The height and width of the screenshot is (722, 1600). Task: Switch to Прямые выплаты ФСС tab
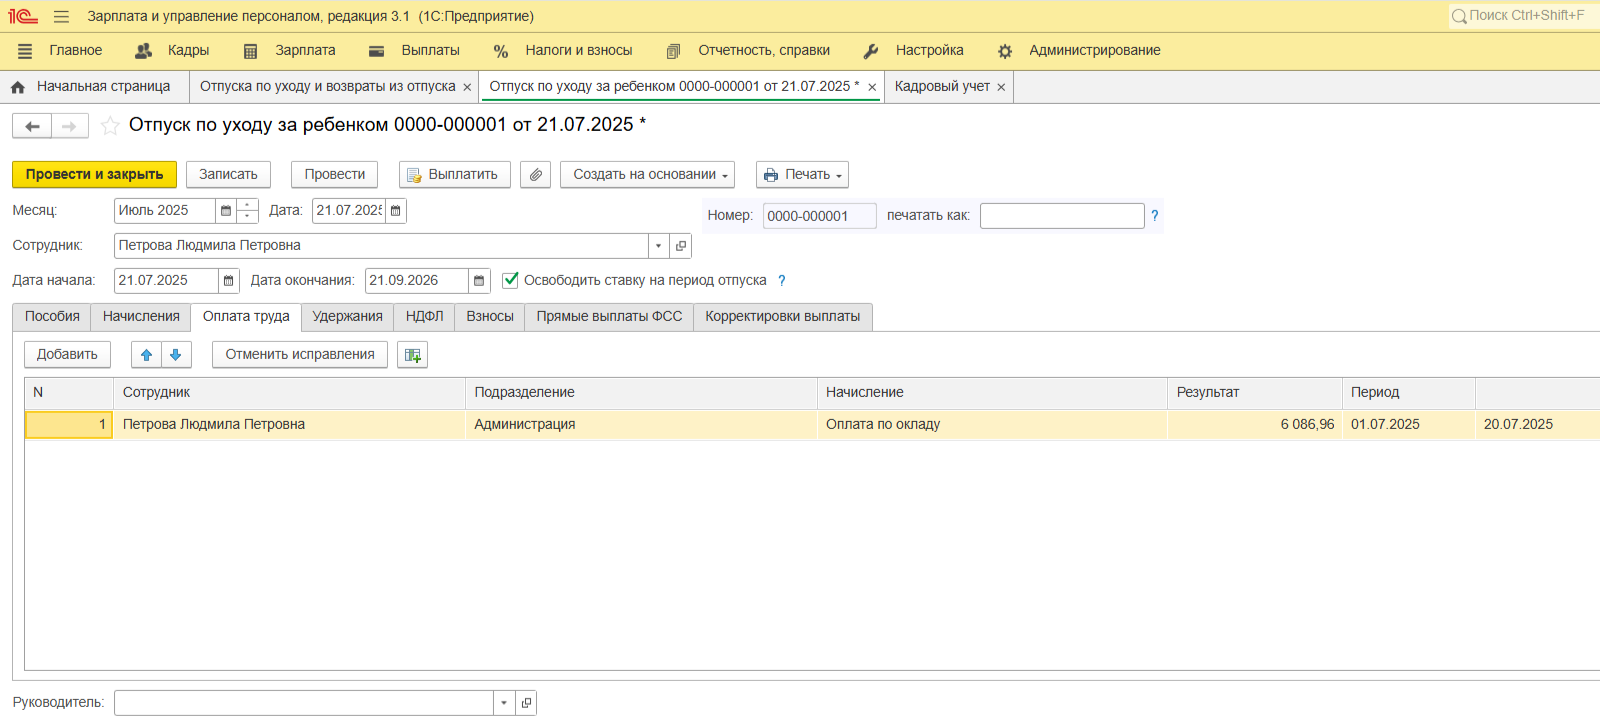click(x=609, y=317)
